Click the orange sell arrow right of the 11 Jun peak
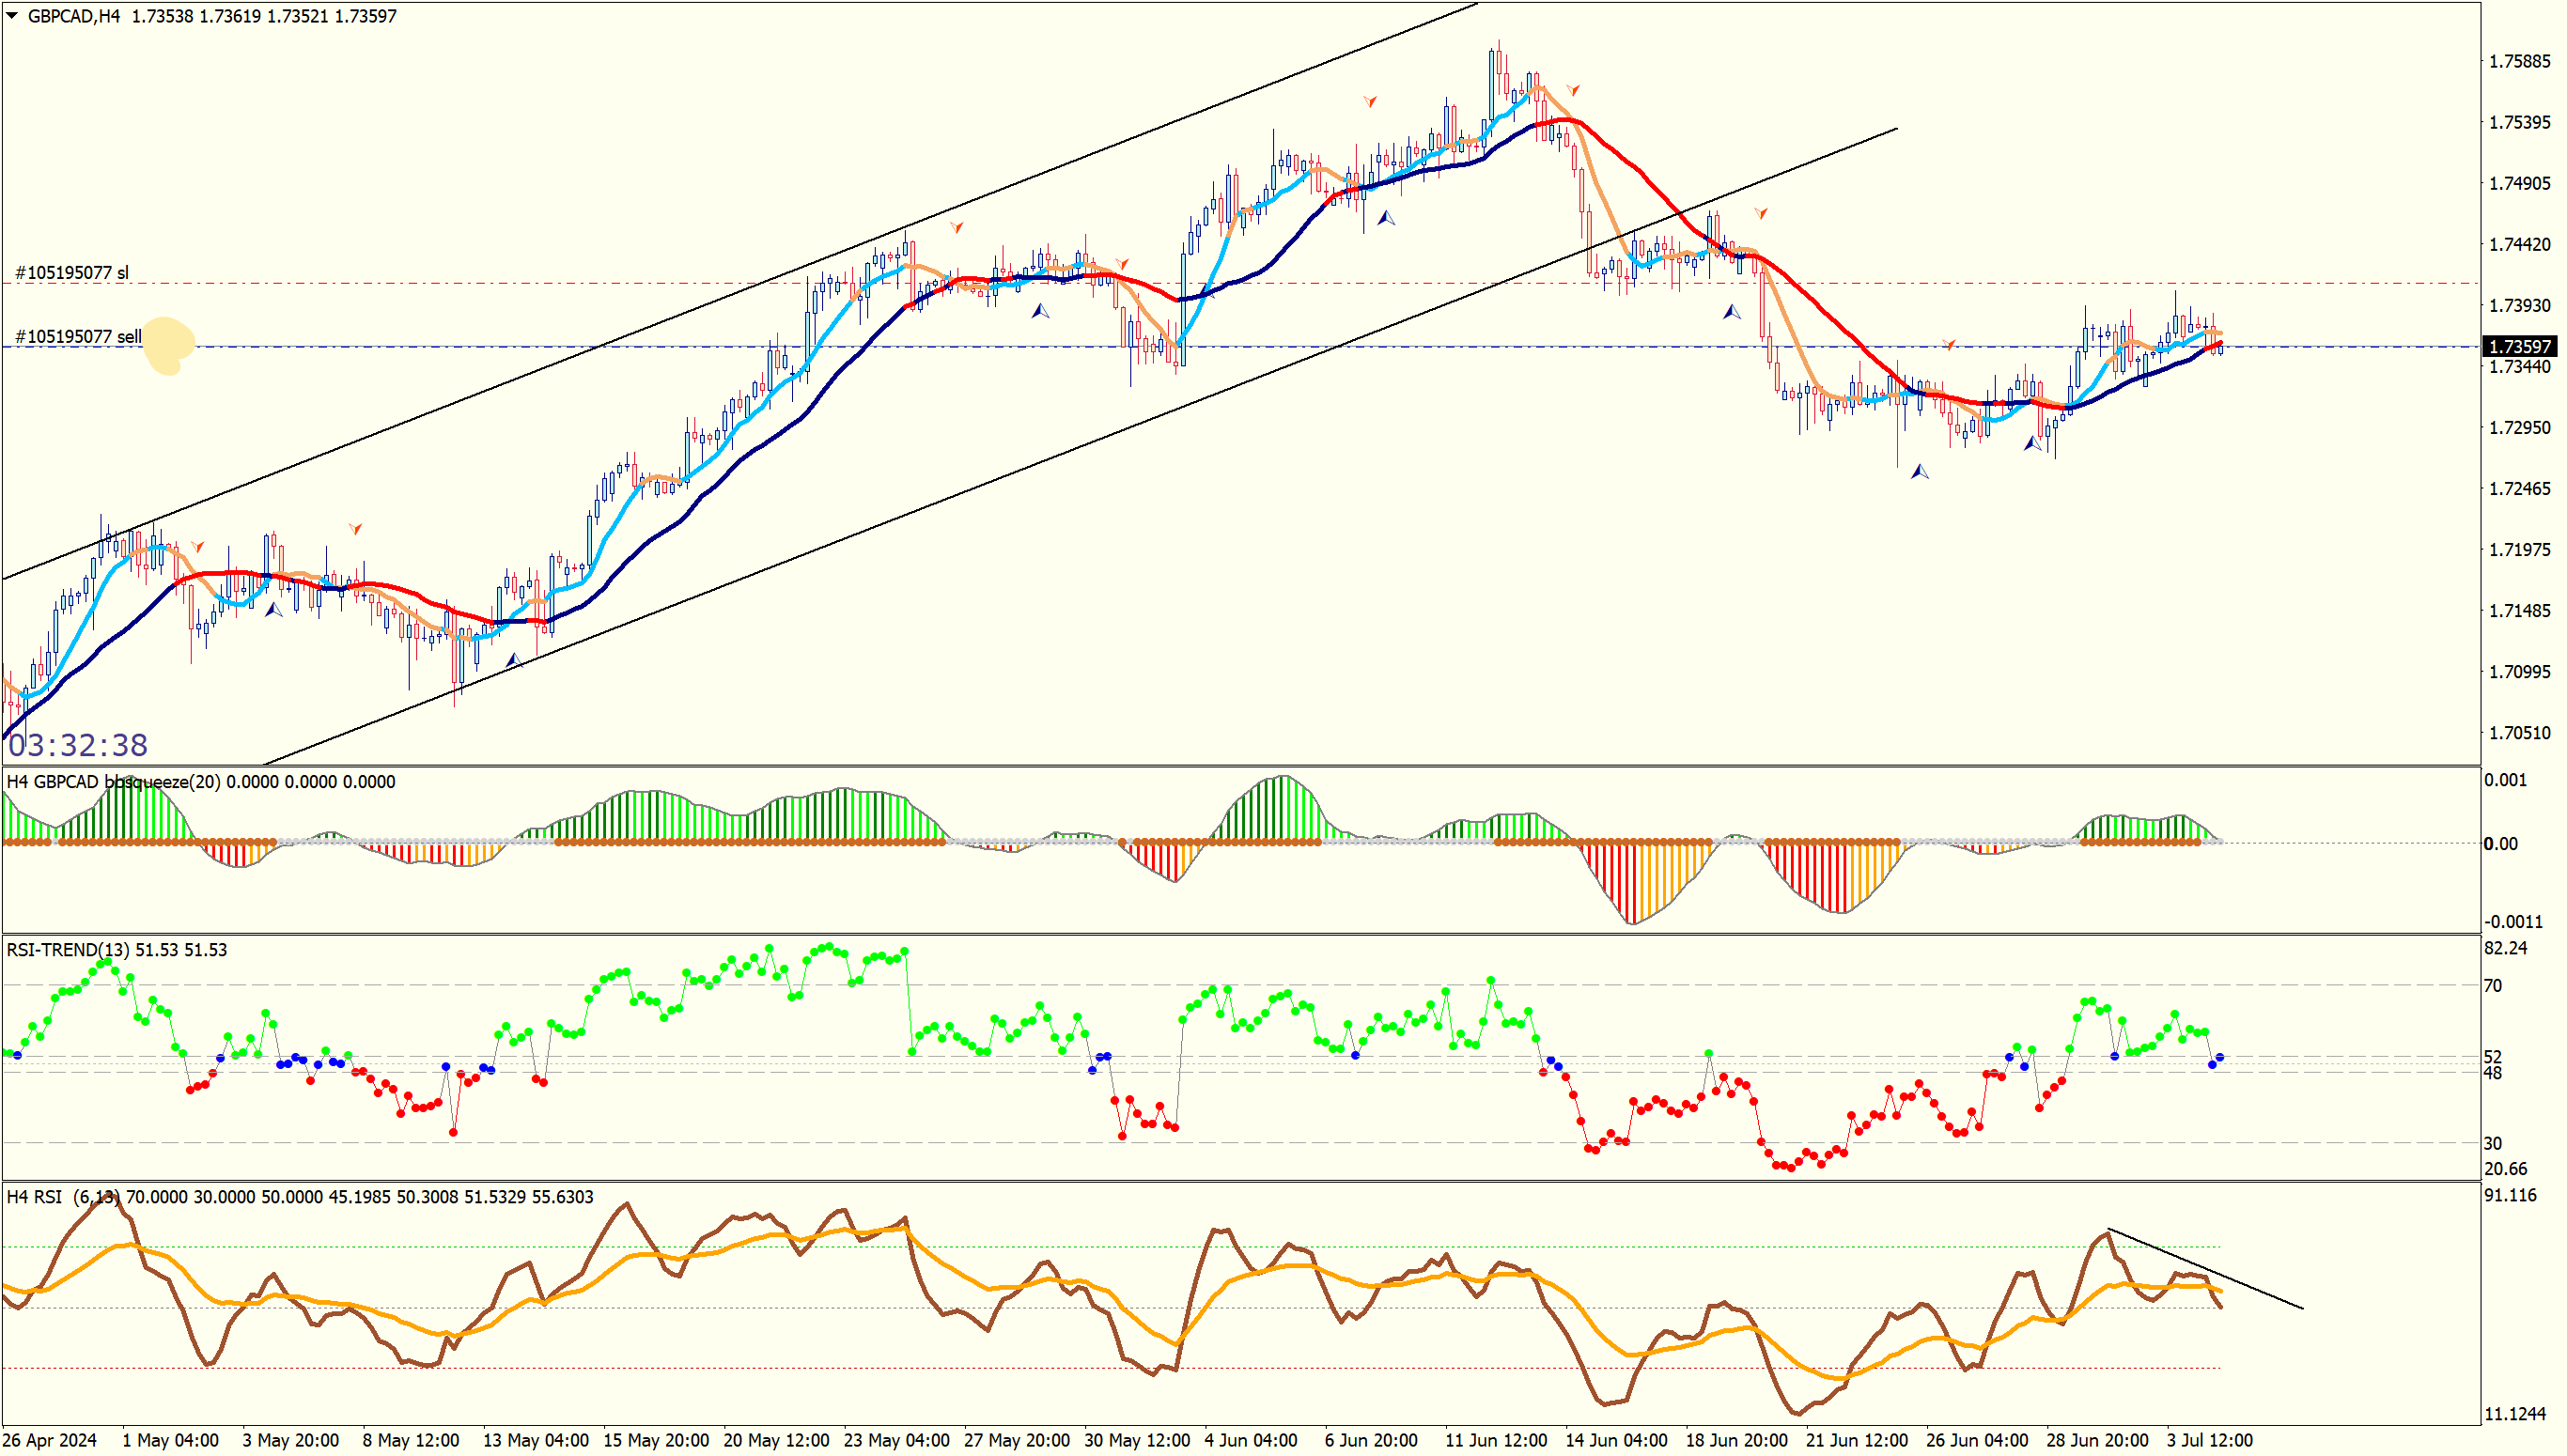Viewport: 2567px width, 1456px height. click(1573, 90)
